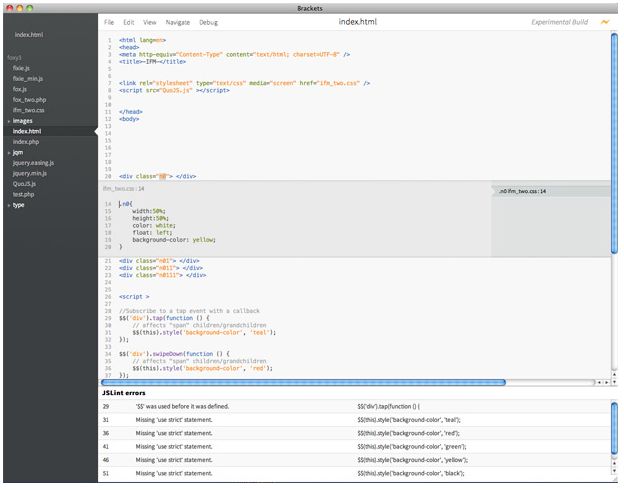
Task: Open jquery.min.js file
Action: coord(30,174)
